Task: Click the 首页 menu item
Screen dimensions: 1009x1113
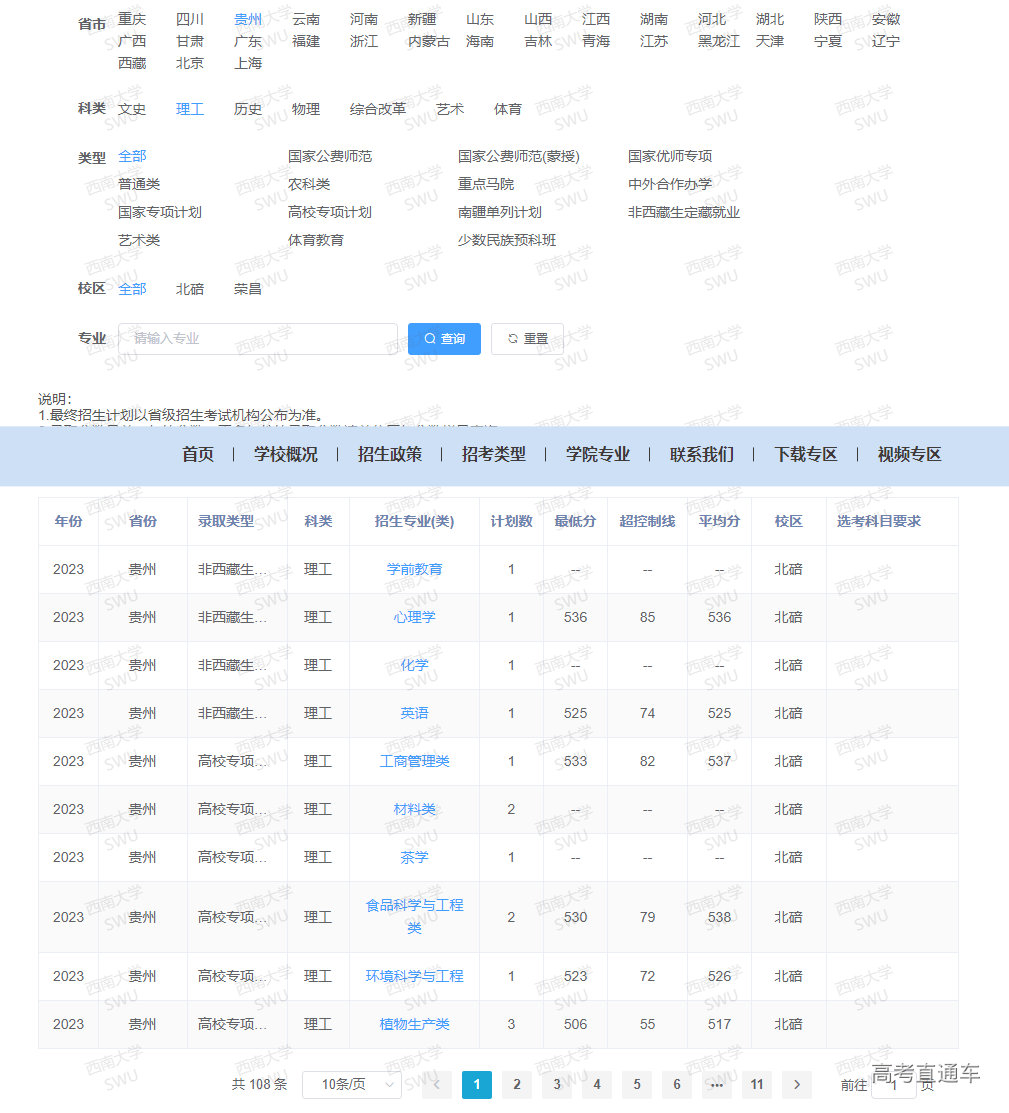Action: coord(198,455)
